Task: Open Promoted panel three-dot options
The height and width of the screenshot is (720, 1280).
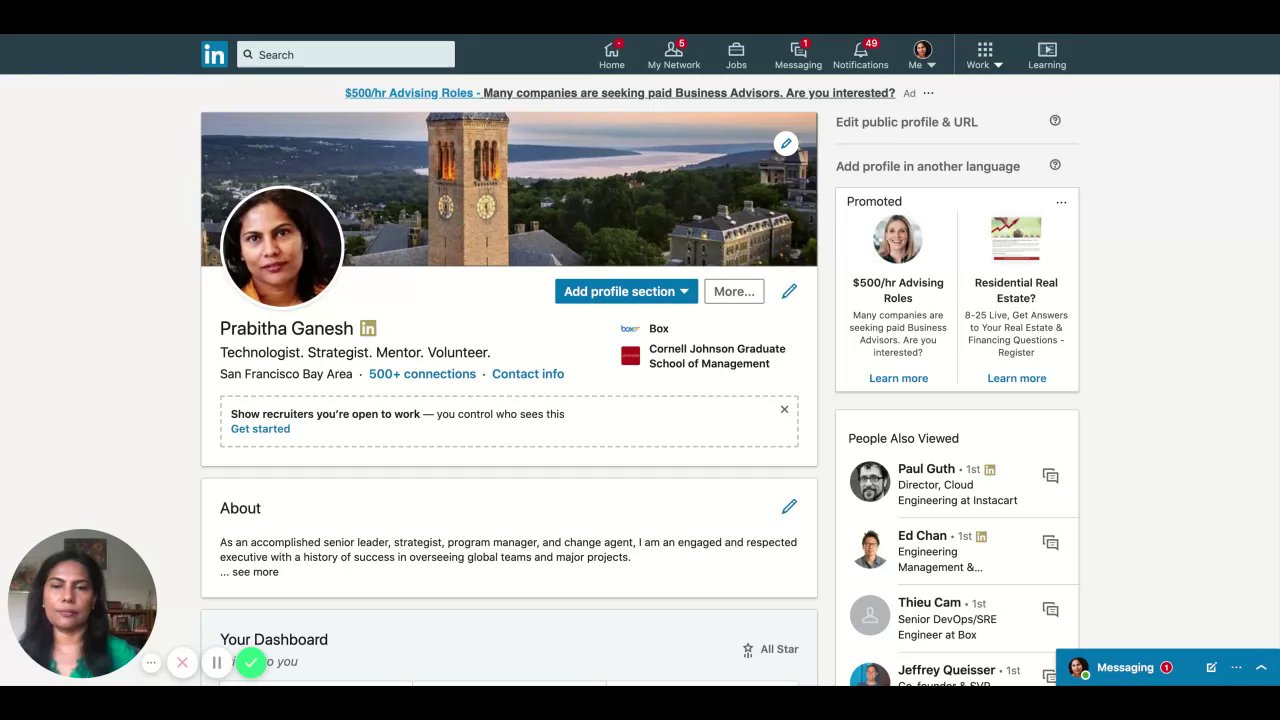Action: pyautogui.click(x=1061, y=202)
